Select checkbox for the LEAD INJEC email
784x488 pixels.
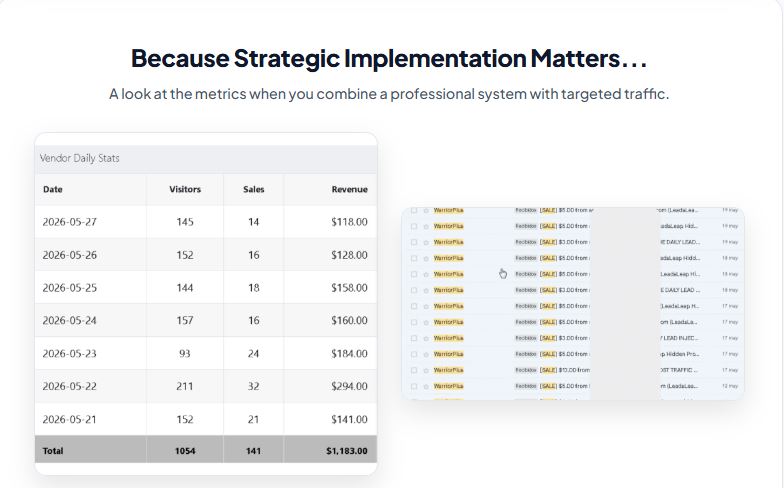pos(414,338)
